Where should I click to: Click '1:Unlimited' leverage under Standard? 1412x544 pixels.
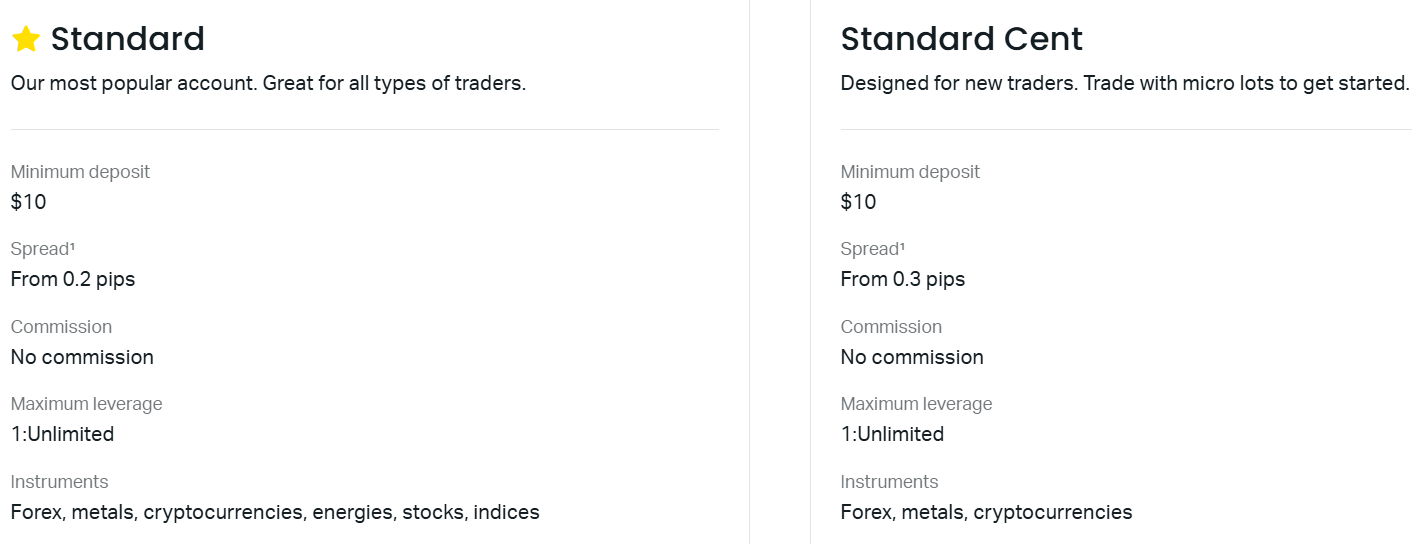pos(63,434)
